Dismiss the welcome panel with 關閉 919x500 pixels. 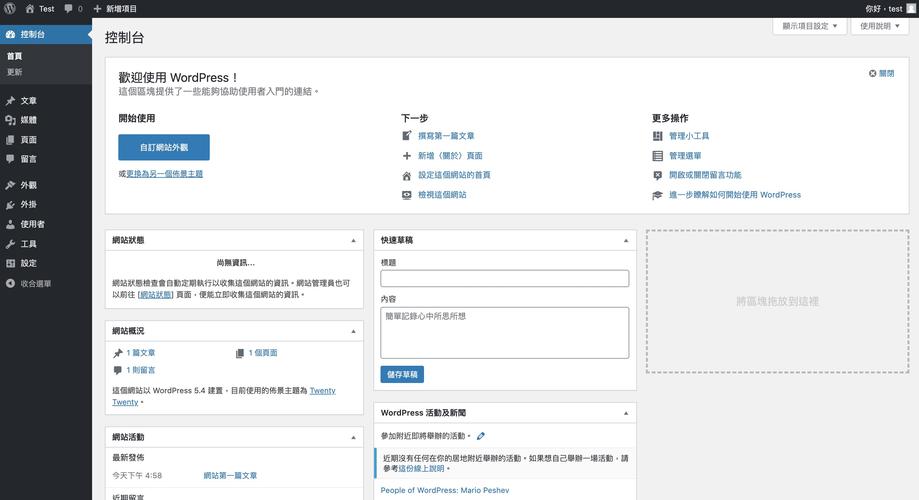point(881,73)
